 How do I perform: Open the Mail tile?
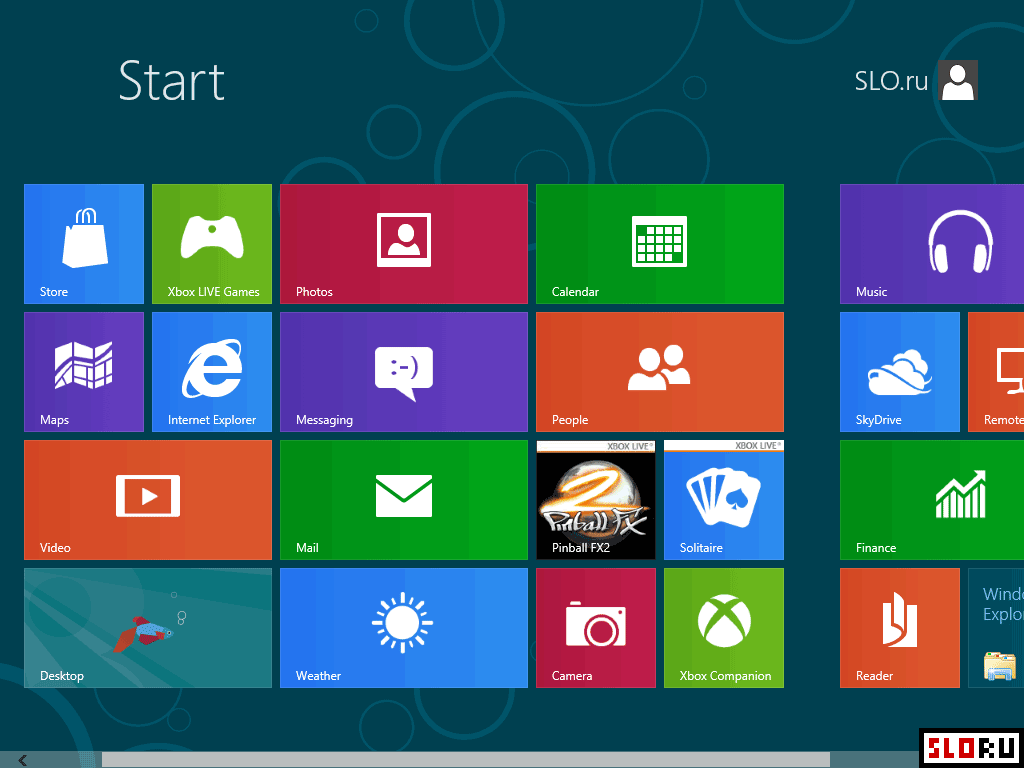tap(404, 500)
